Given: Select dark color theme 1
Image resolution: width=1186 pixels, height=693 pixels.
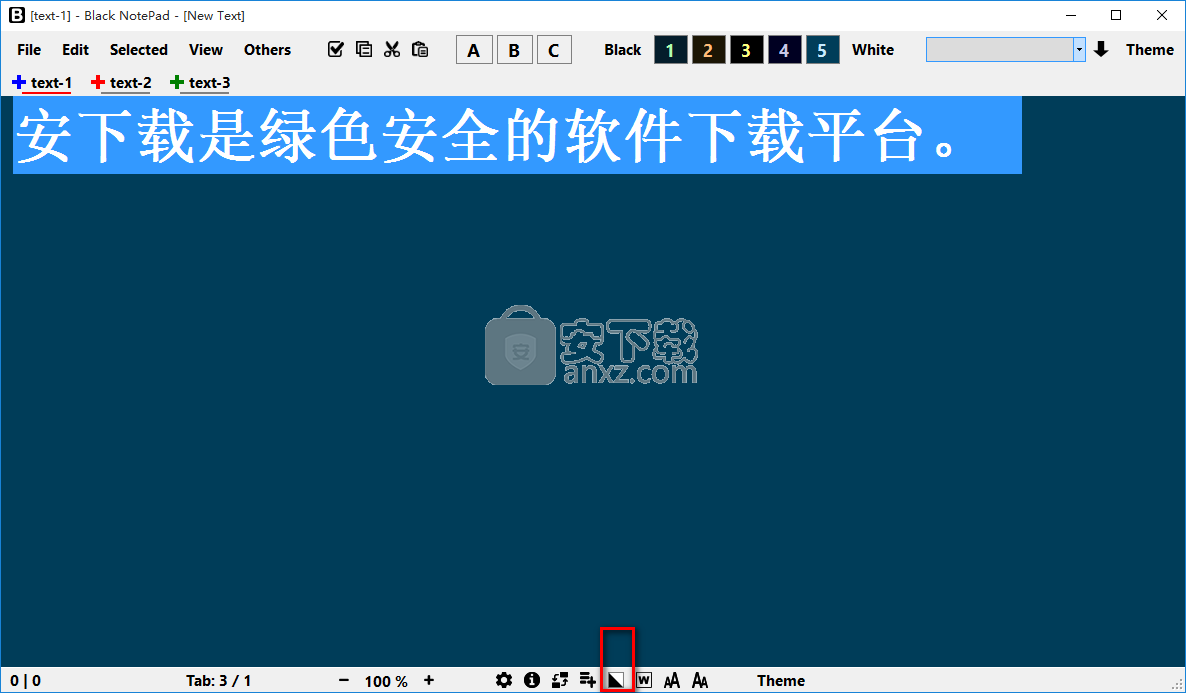Looking at the screenshot, I should 670,50.
